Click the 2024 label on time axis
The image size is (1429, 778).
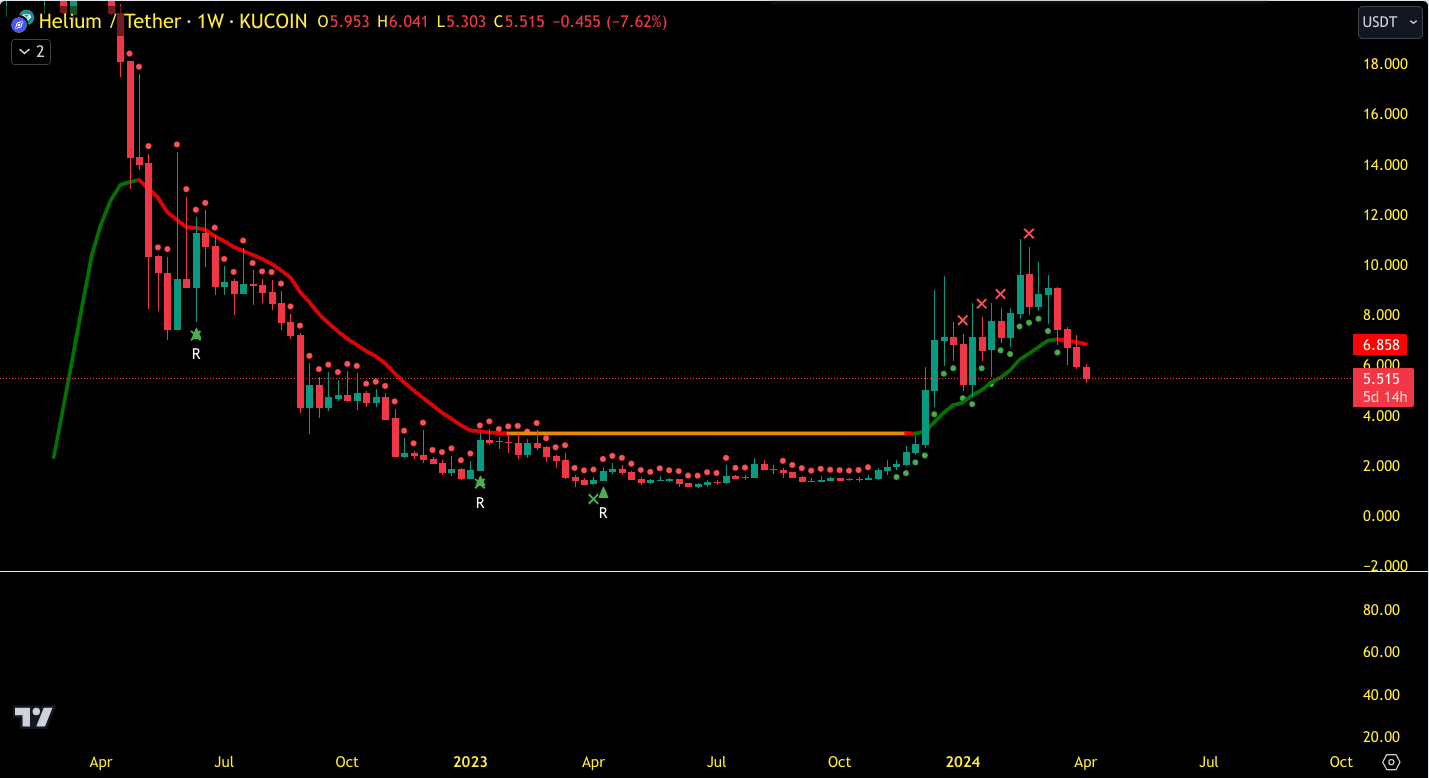[964, 762]
